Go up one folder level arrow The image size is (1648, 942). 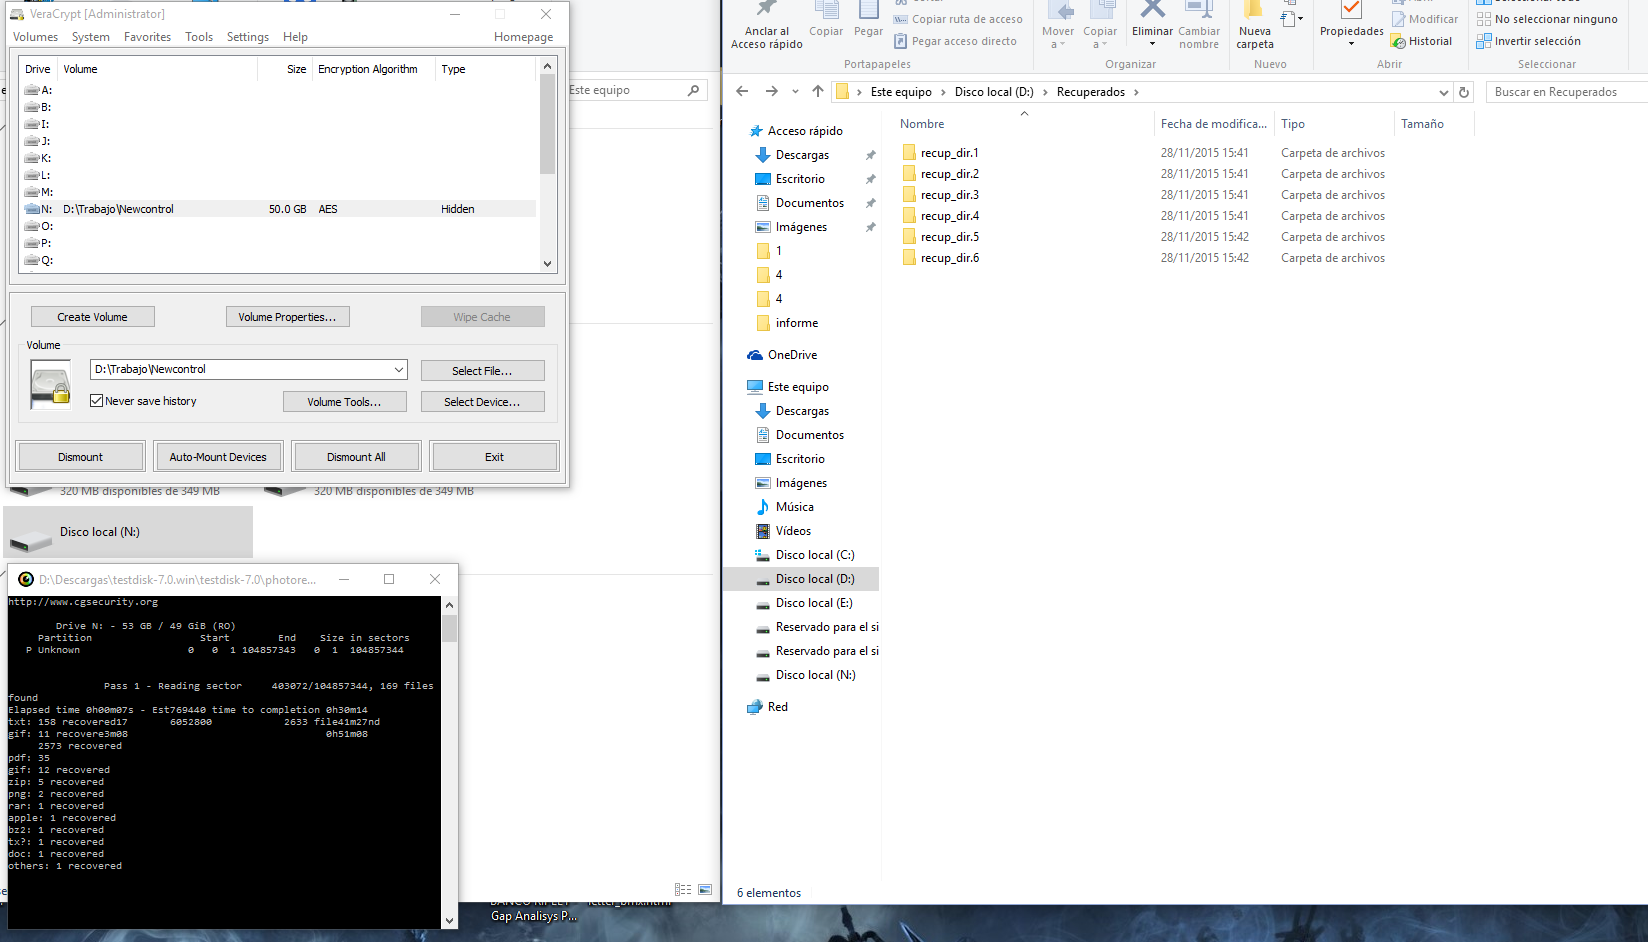click(x=818, y=91)
